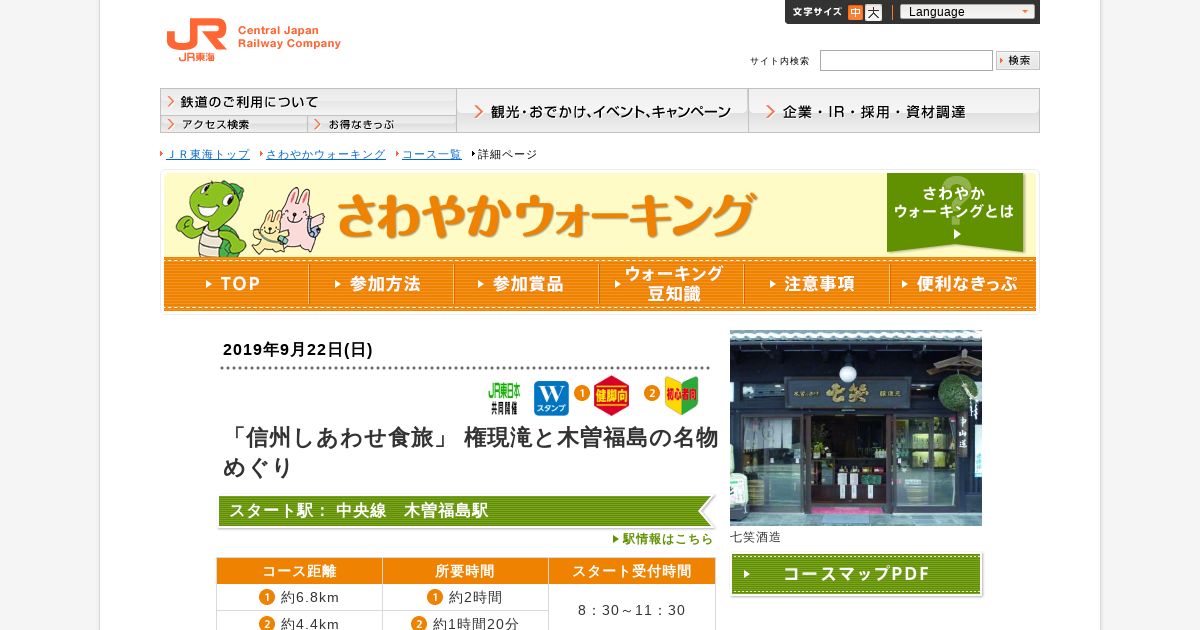Click the turtle mascot character image

coord(211,217)
